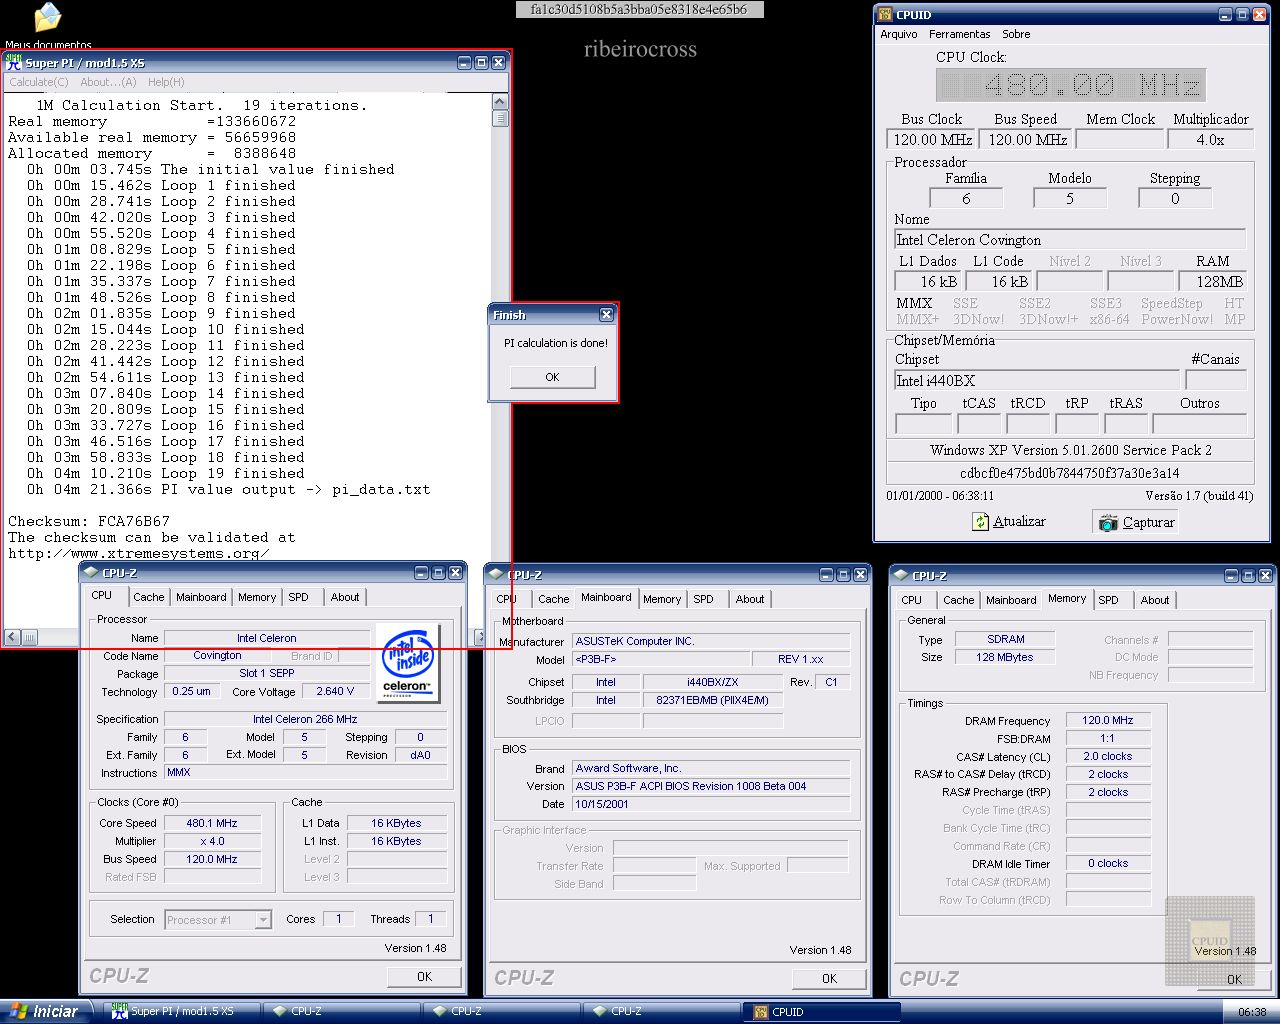Screen dimensions: 1280x1024
Task: Click CAS# Latency value 2.0 clocks
Action: [x=1108, y=756]
